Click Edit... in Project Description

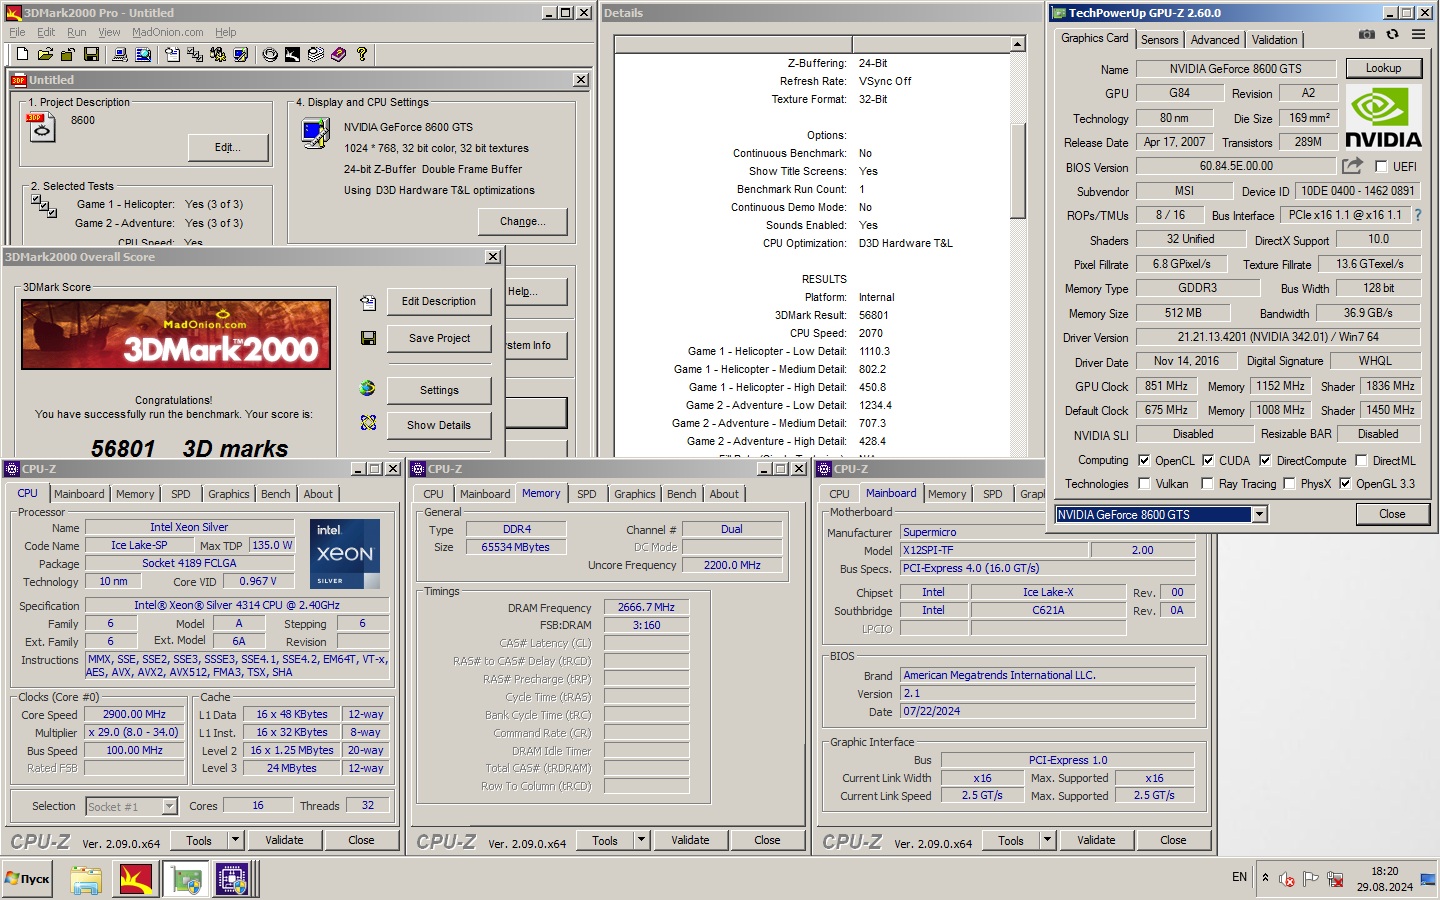point(228,147)
